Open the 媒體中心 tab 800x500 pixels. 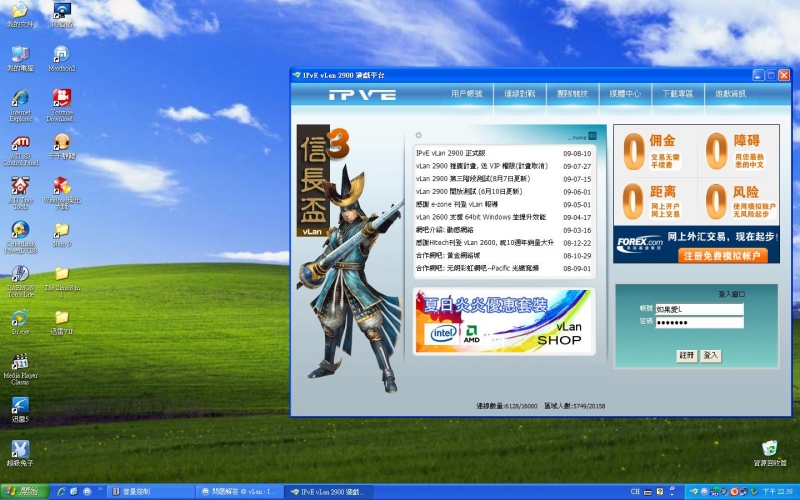(625, 94)
